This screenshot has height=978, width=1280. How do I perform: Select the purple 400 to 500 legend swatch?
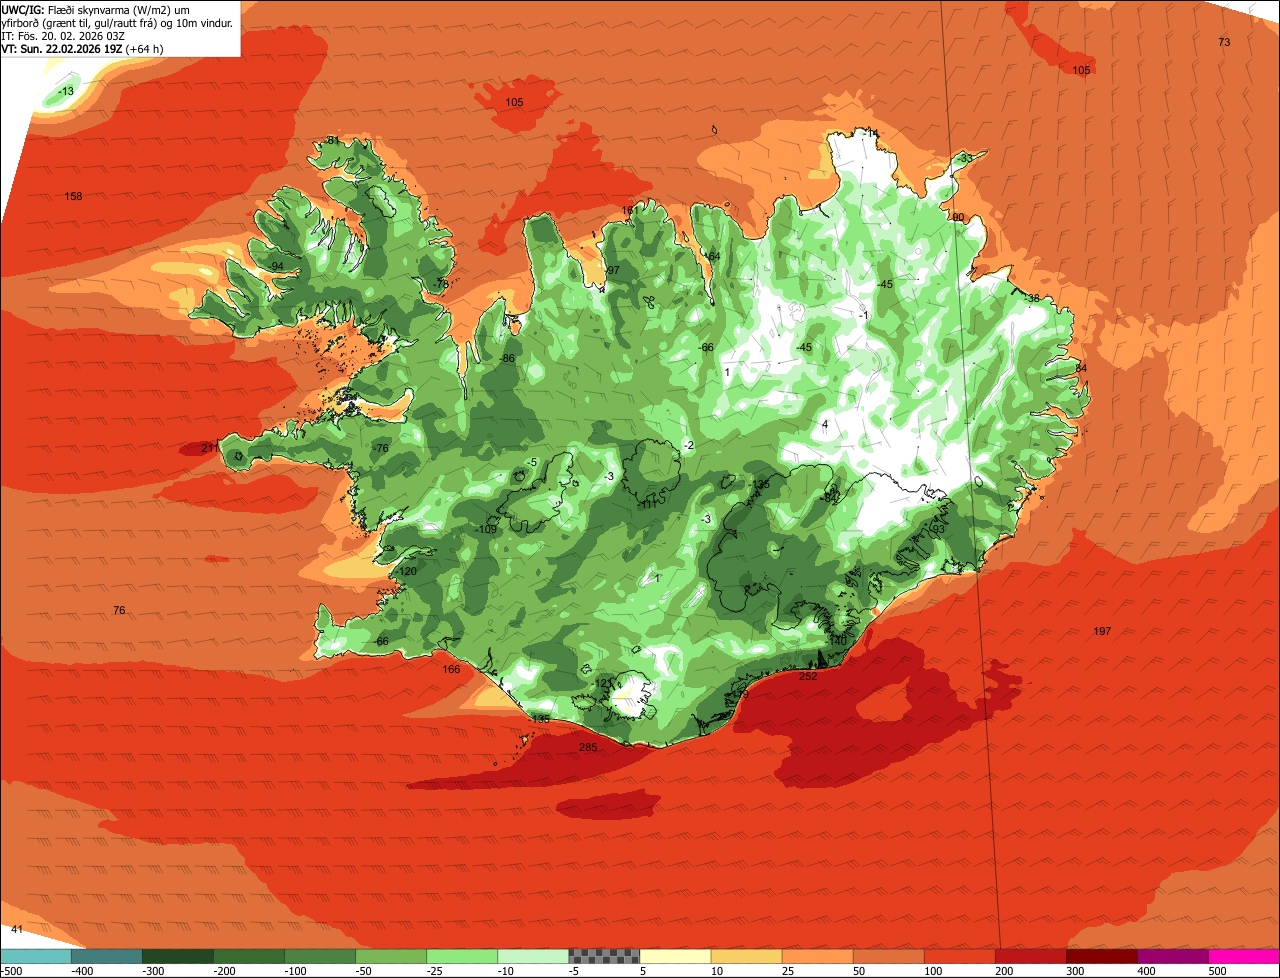[x=1173, y=956]
